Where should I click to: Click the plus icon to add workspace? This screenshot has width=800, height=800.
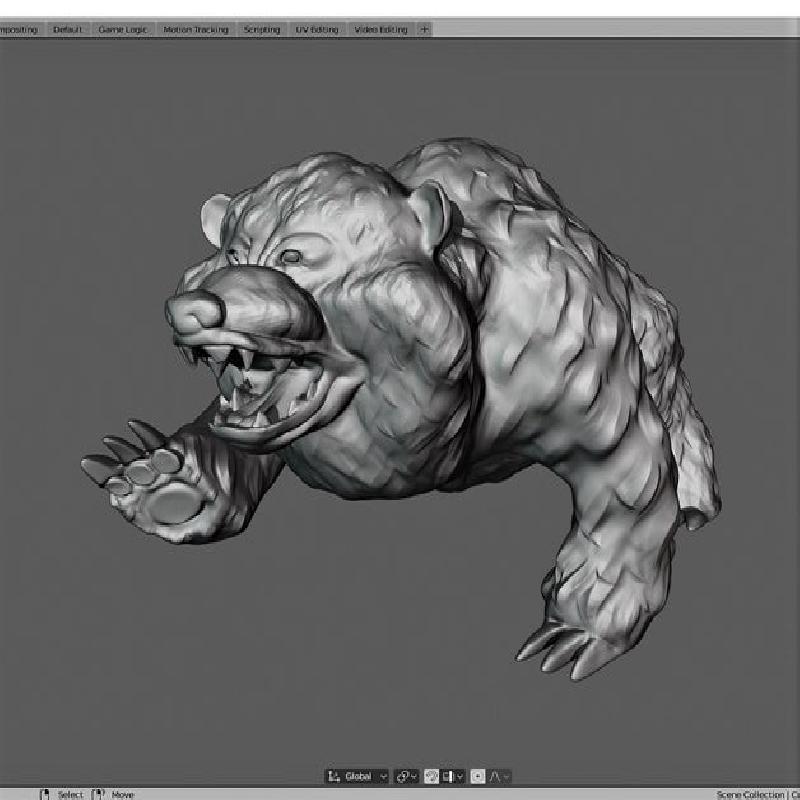pyautogui.click(x=424, y=30)
